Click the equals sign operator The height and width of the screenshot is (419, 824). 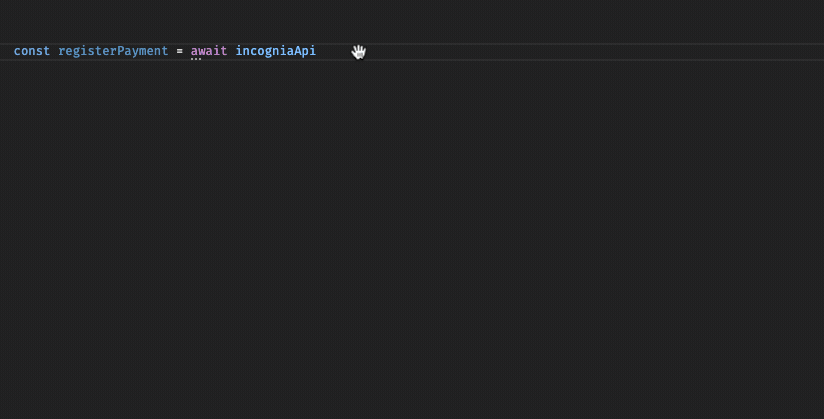pyautogui.click(x=180, y=51)
